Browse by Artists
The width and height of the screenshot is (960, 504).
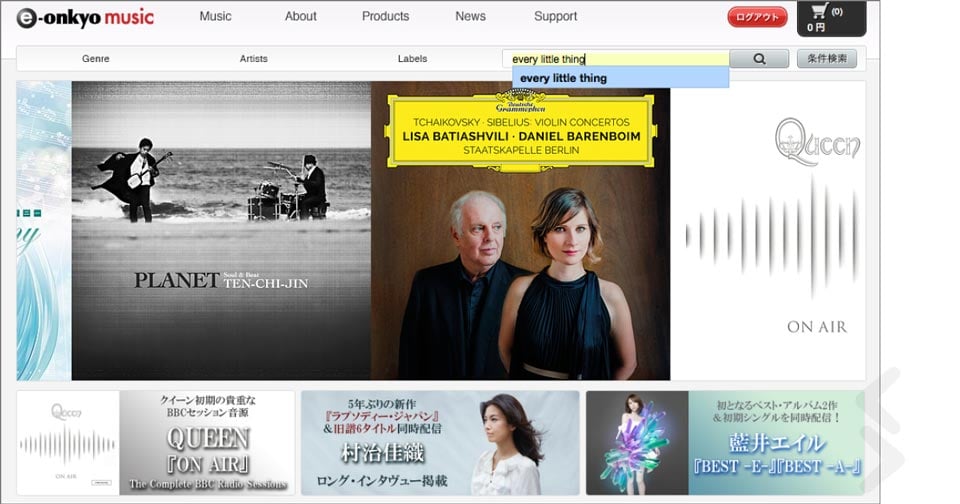(x=253, y=59)
